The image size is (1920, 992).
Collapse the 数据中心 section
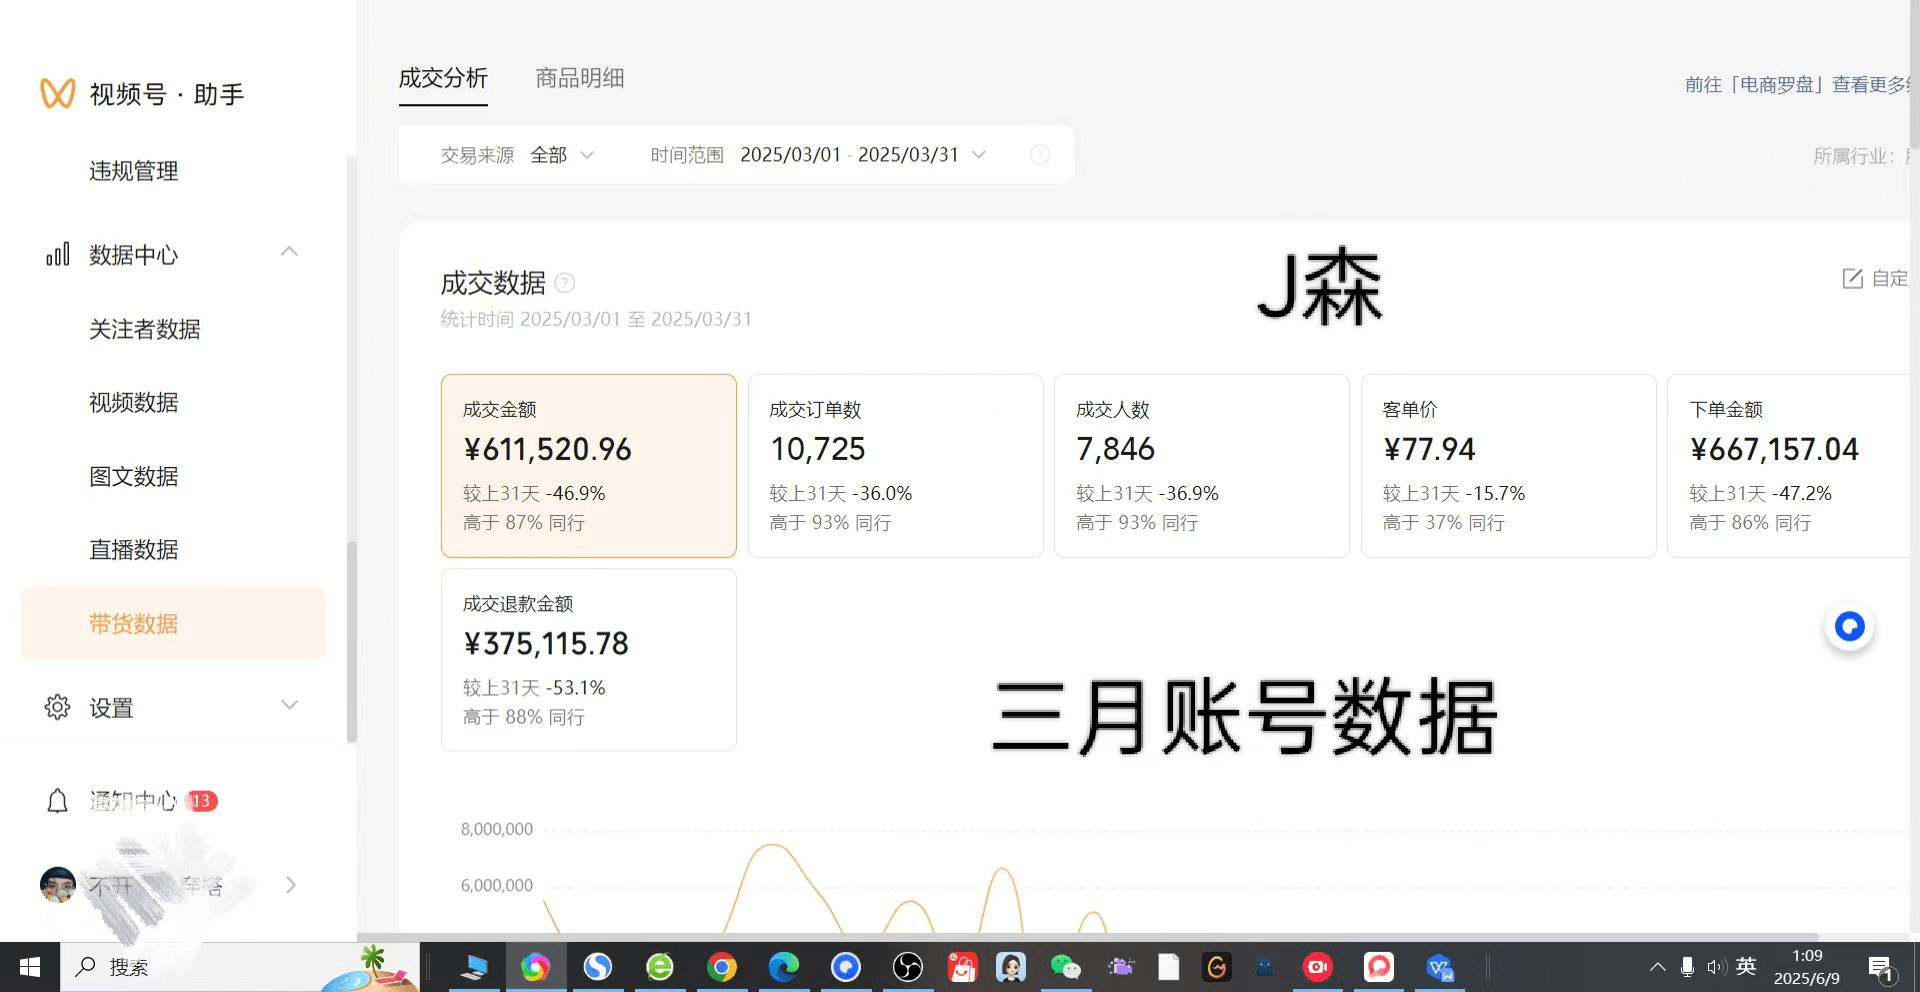(x=289, y=252)
